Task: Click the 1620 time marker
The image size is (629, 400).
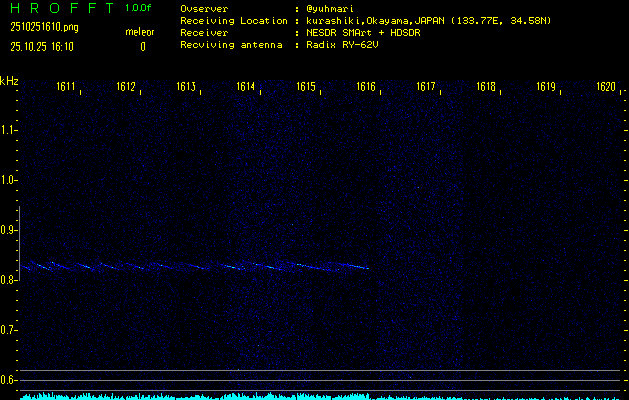Action: point(606,88)
